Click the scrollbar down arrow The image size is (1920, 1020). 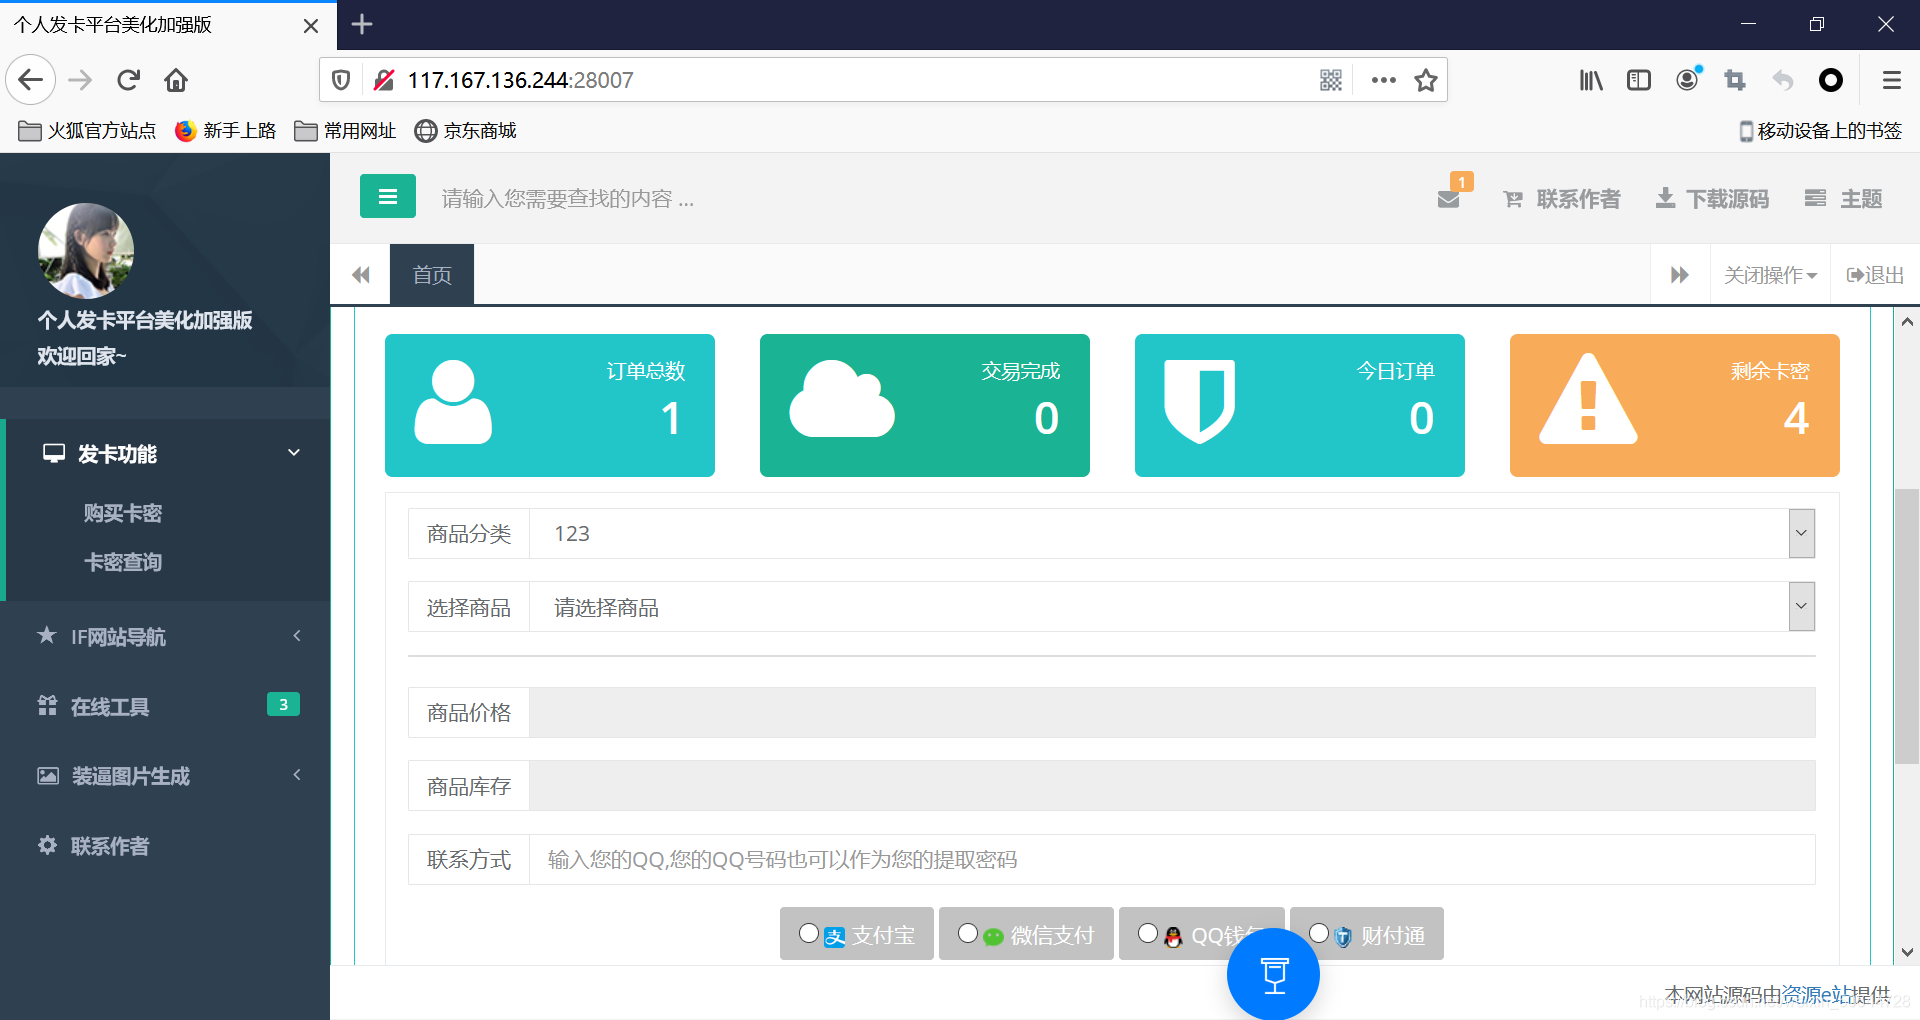click(x=1907, y=952)
